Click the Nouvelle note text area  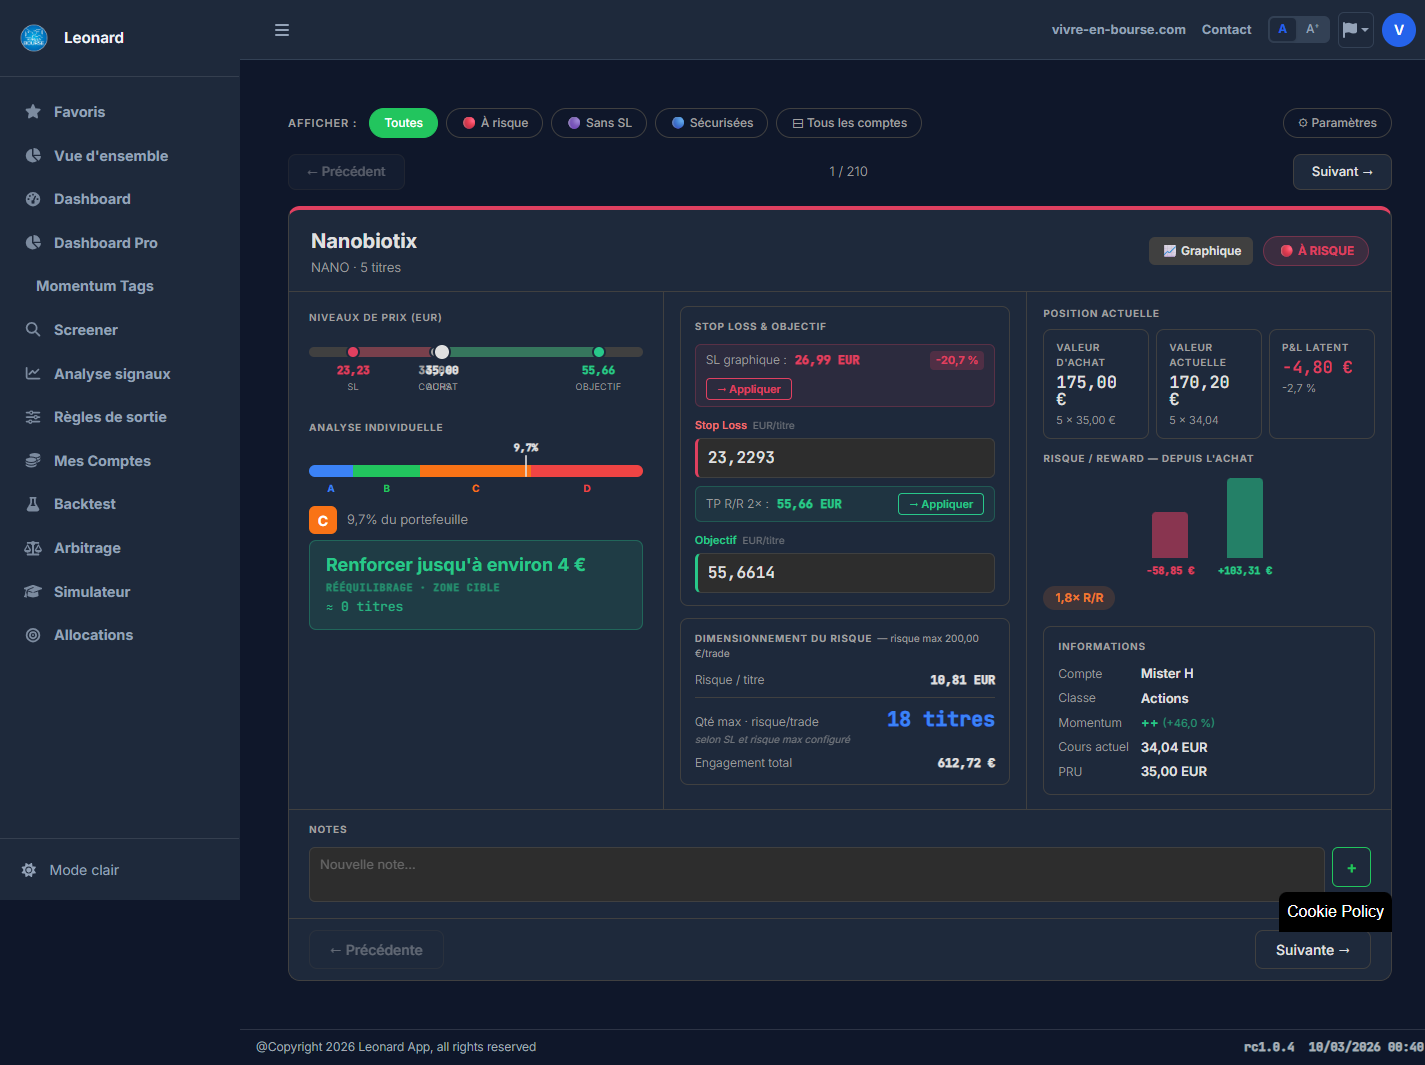pyautogui.click(x=817, y=875)
